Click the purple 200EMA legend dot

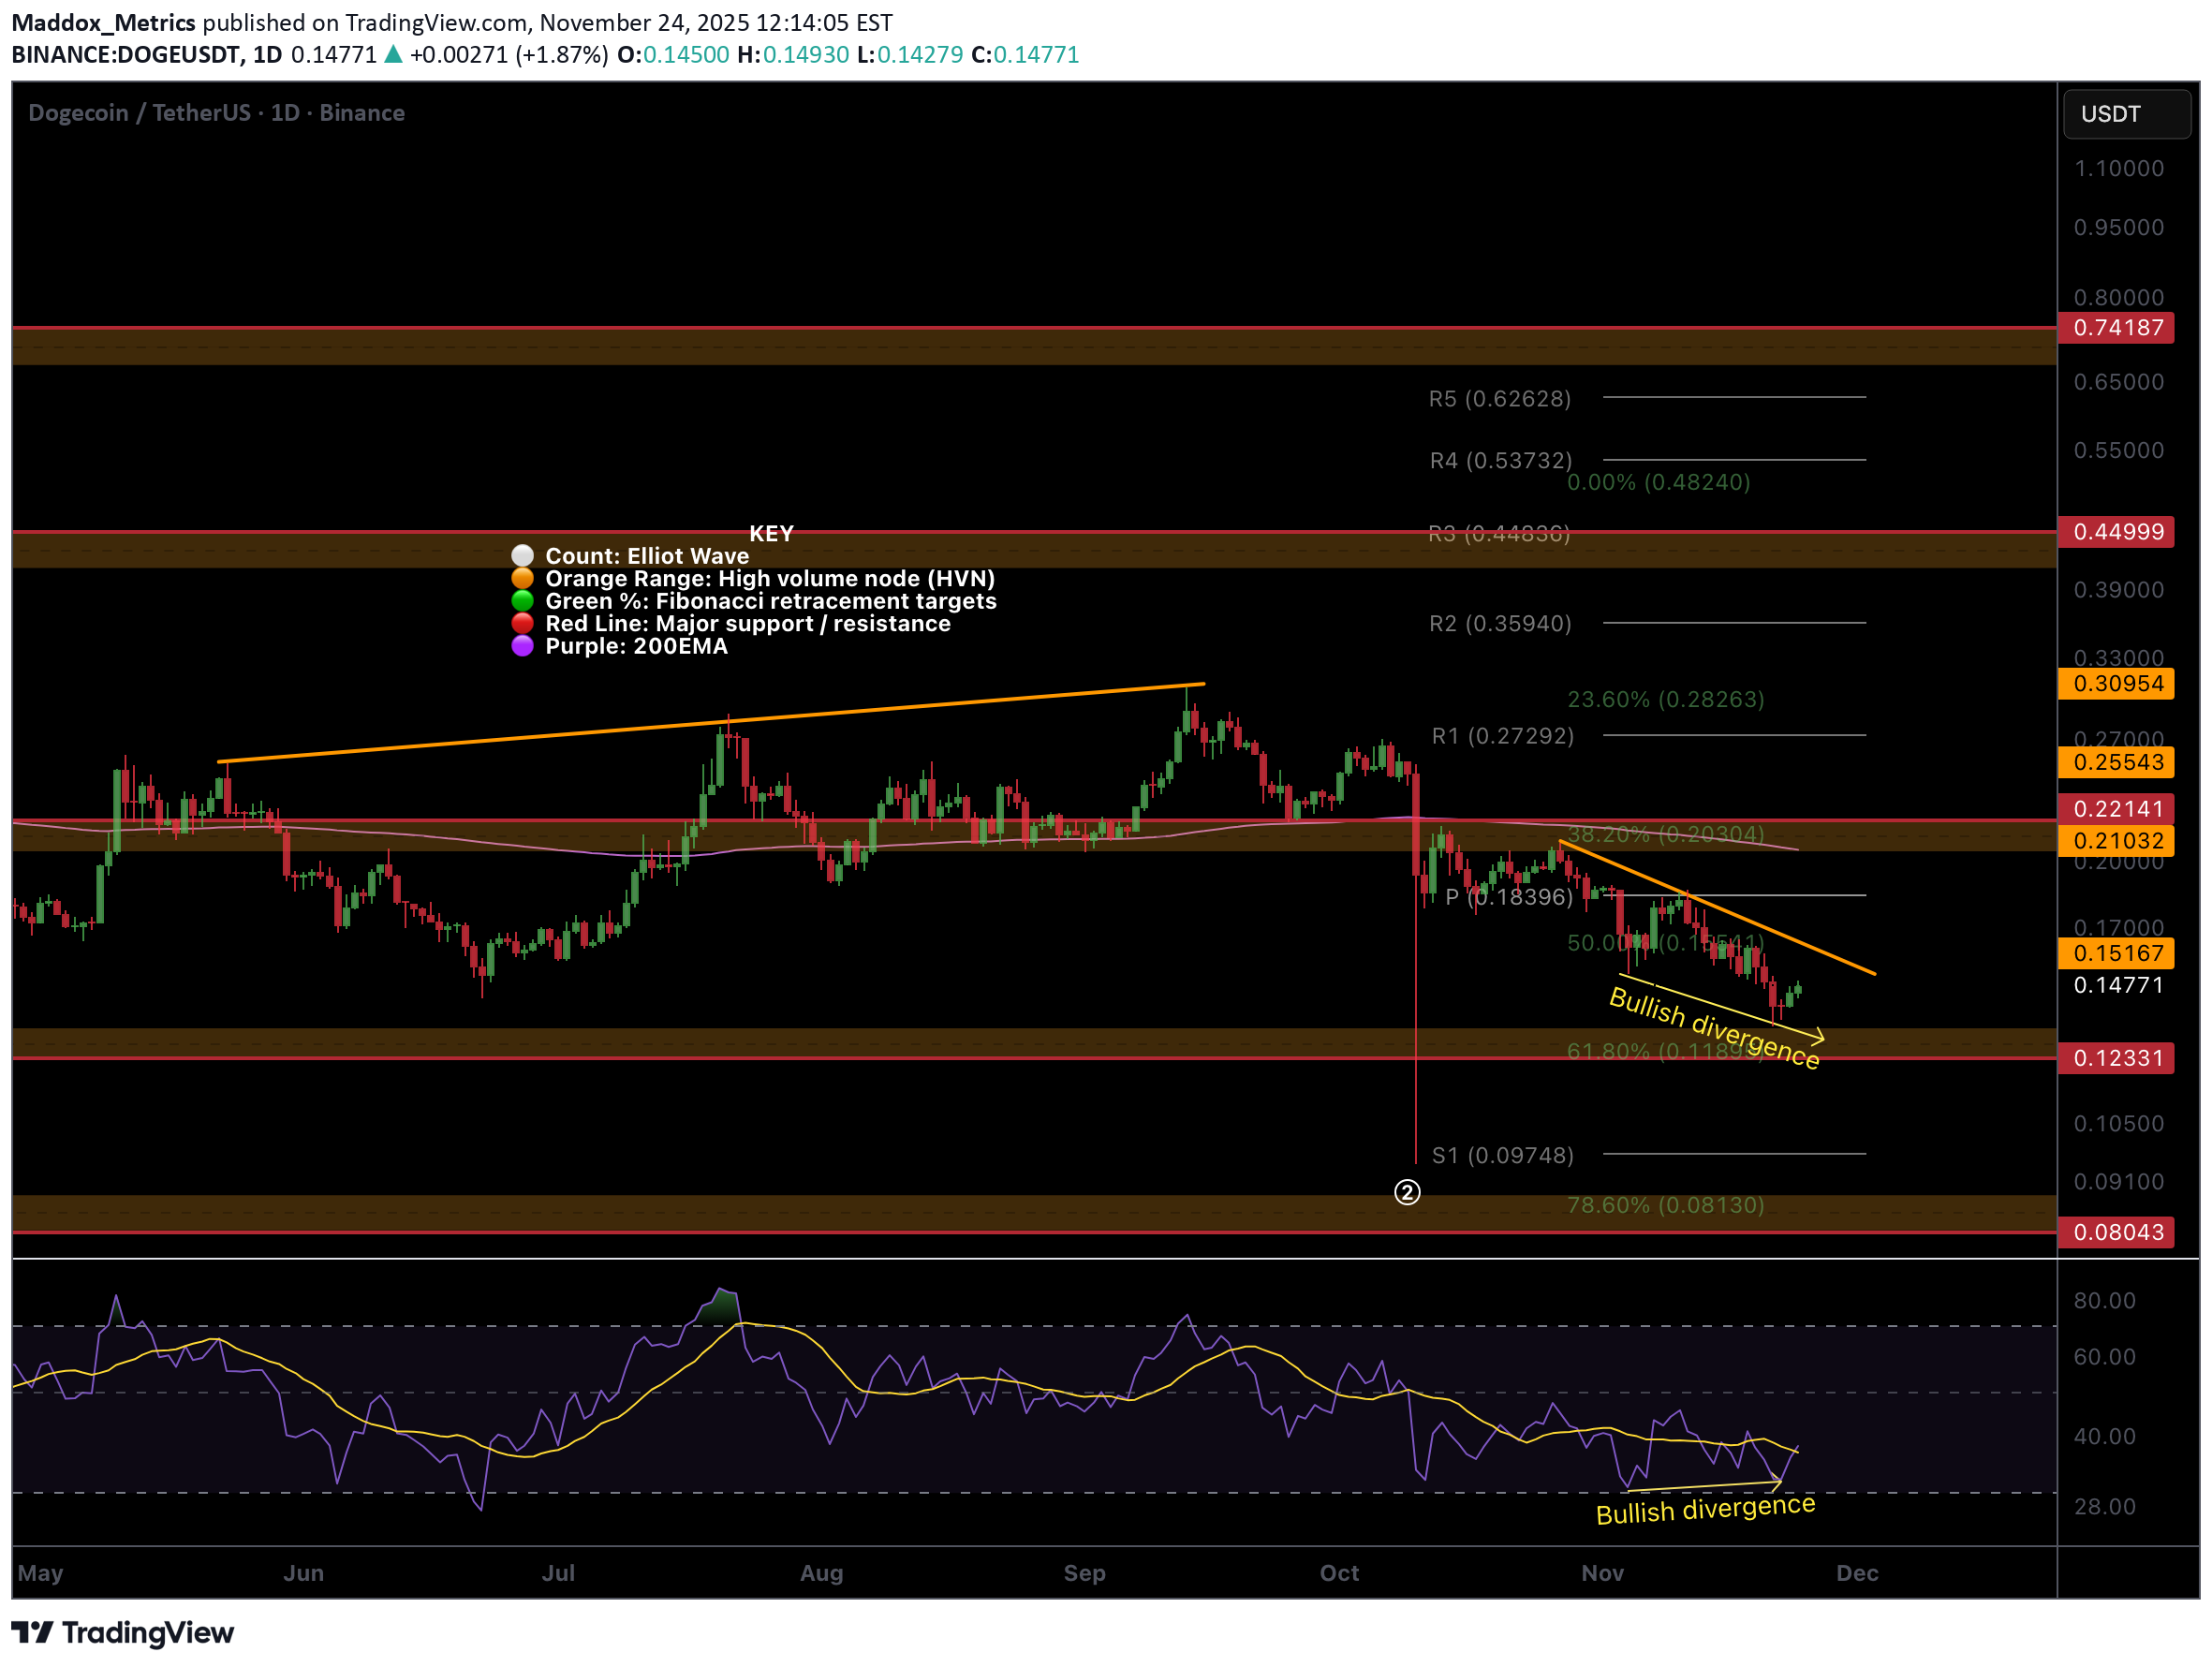[522, 646]
